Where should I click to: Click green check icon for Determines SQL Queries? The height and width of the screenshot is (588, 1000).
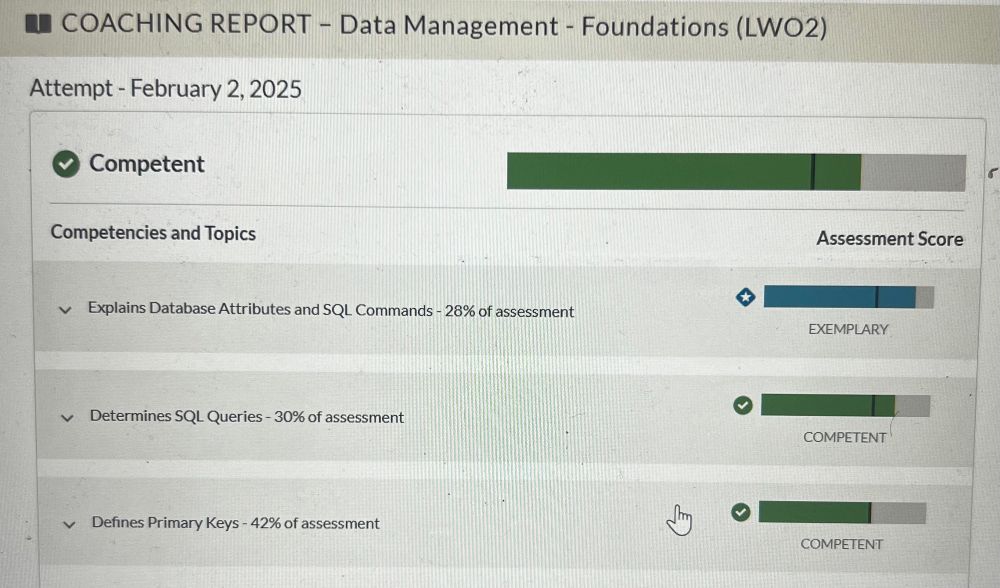tap(742, 405)
